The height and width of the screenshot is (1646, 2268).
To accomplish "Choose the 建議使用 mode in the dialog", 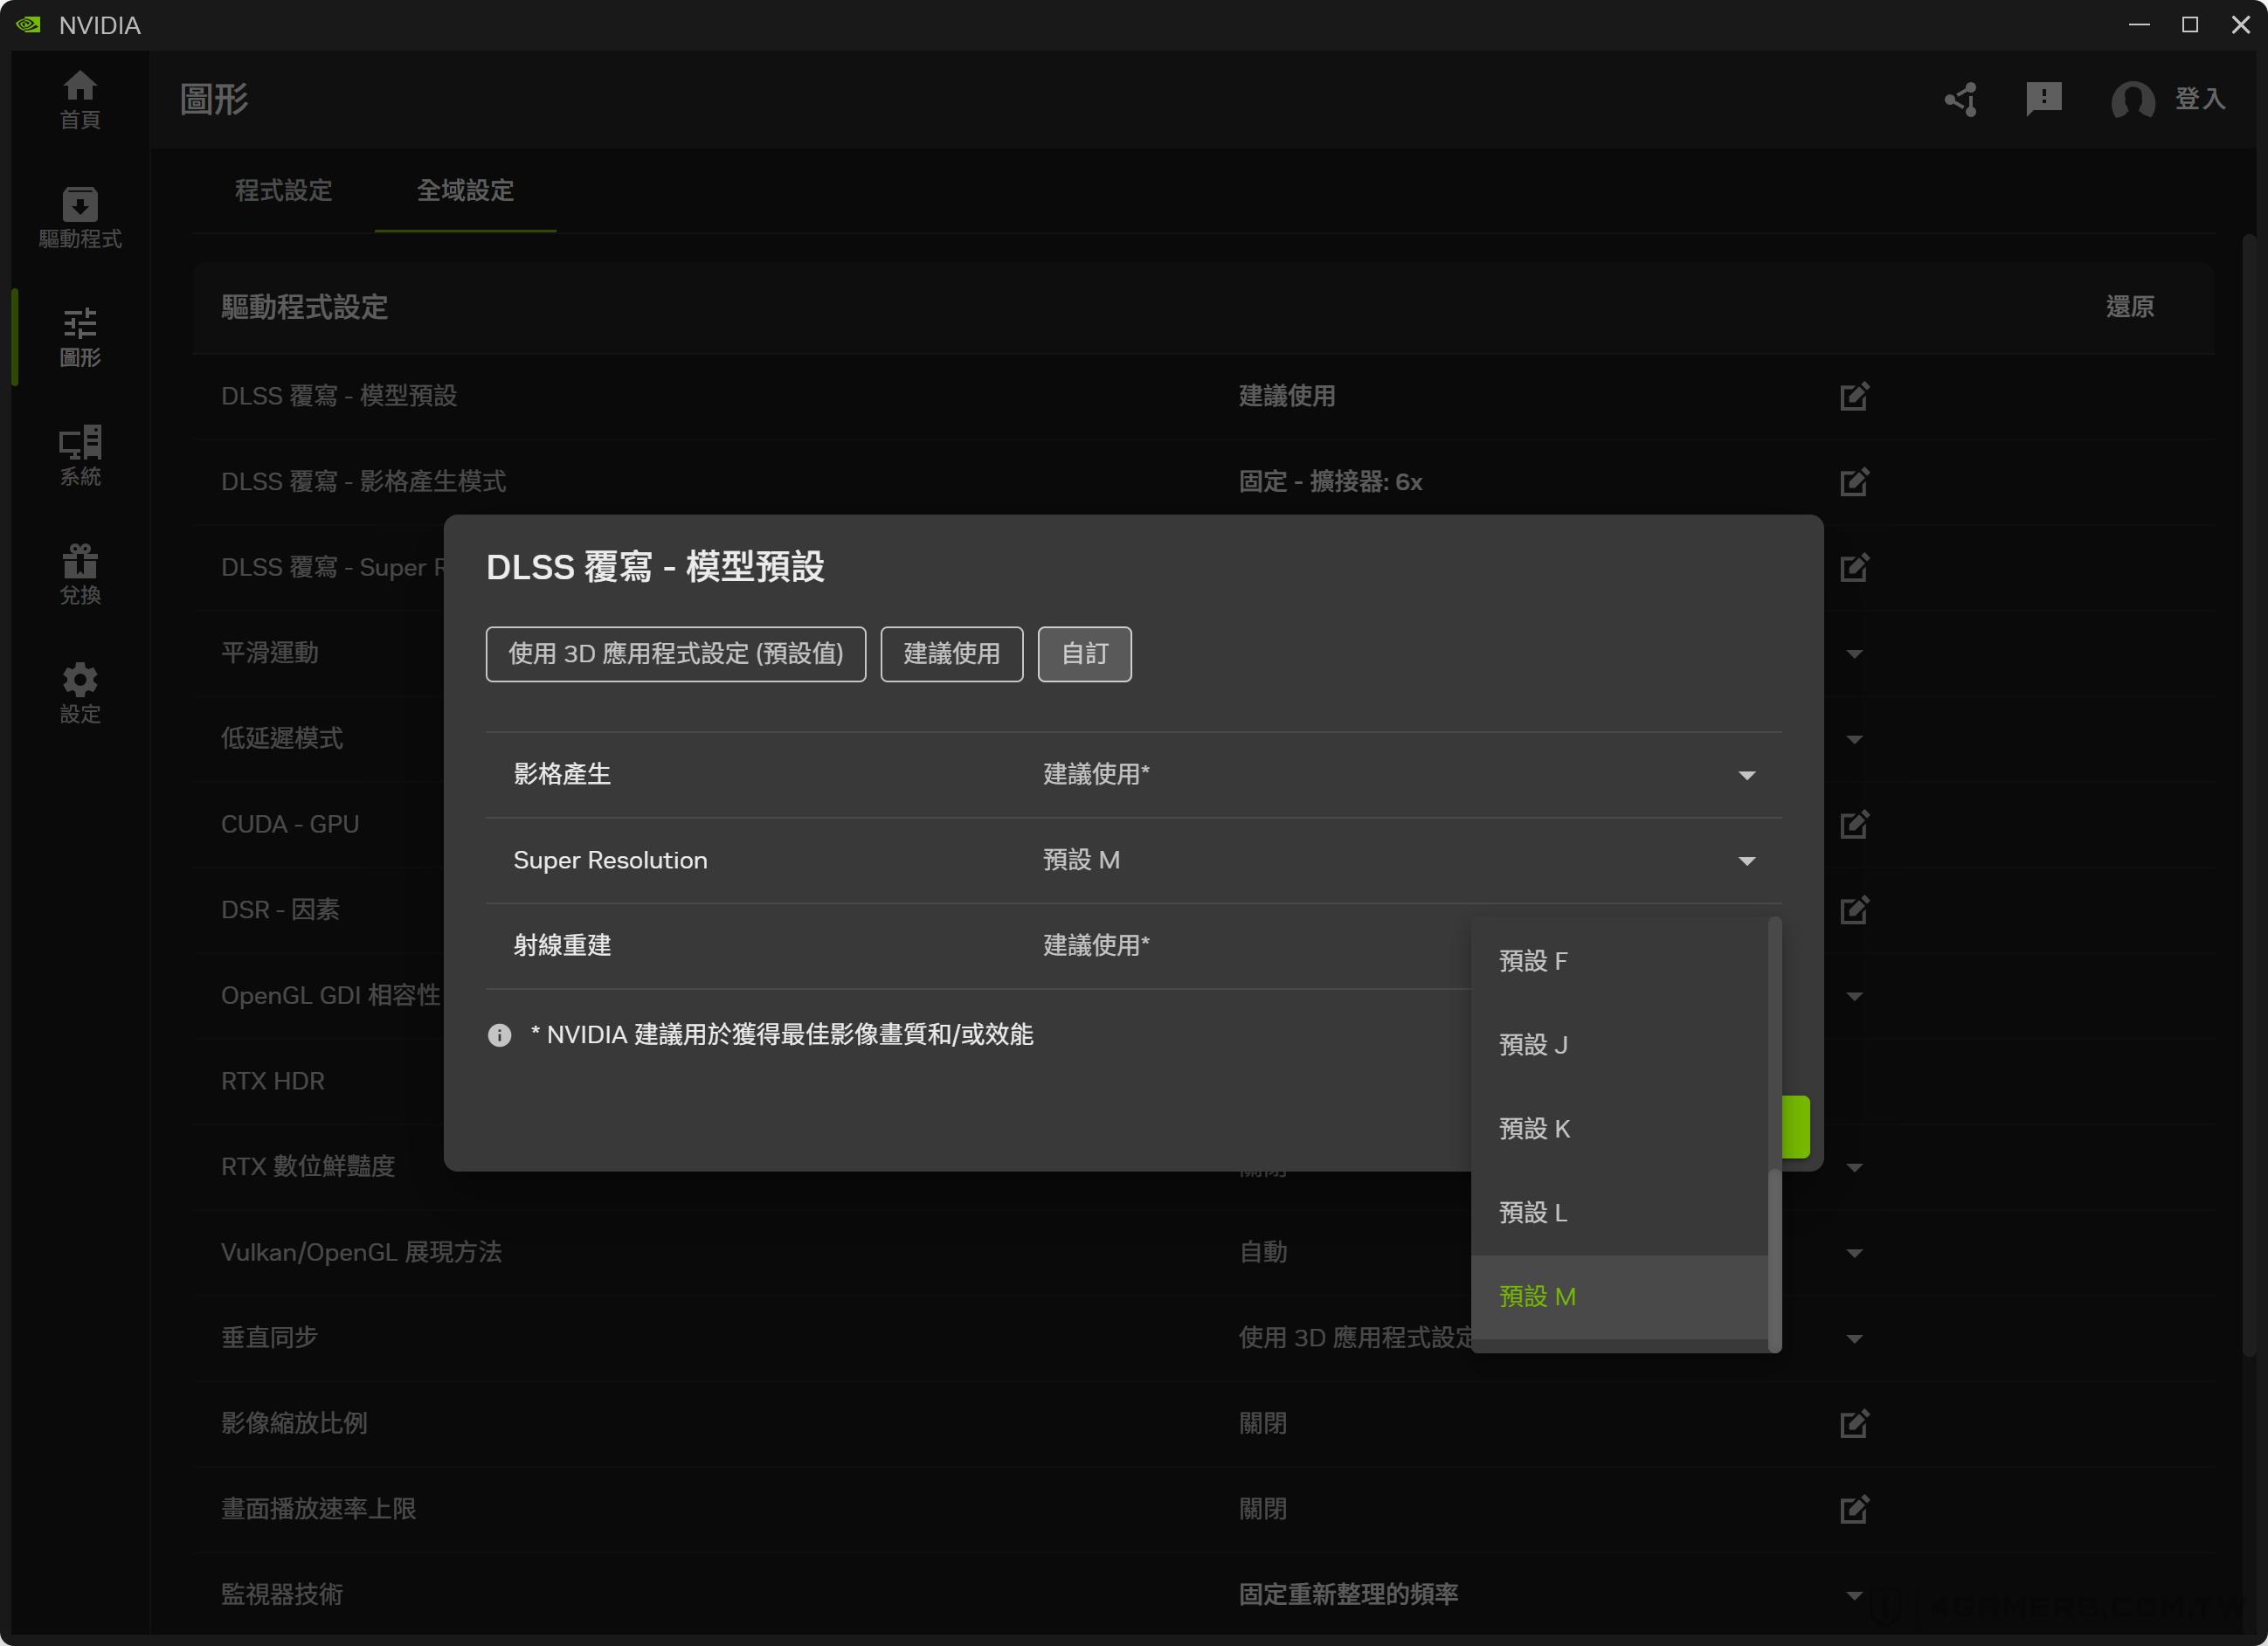I will tap(951, 653).
